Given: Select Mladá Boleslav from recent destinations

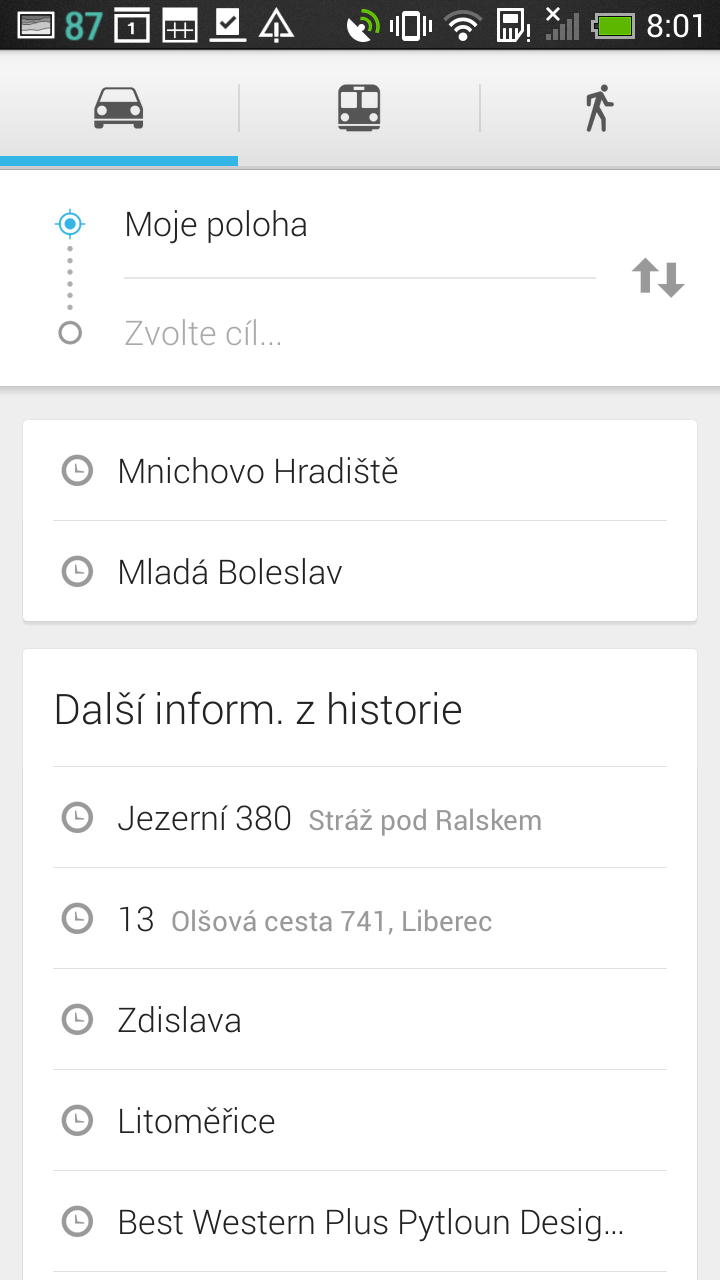Looking at the screenshot, I should click(230, 571).
